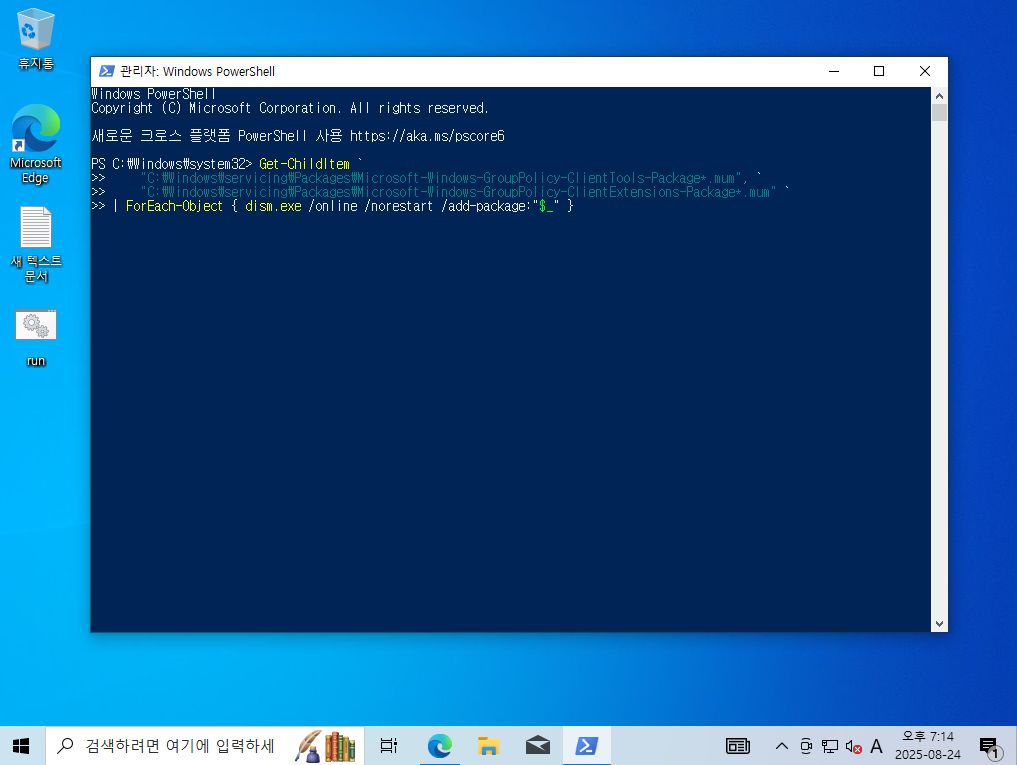Image resolution: width=1017 pixels, height=765 pixels.
Task: Toggle the IME input mode A indicator
Action: tap(876, 746)
